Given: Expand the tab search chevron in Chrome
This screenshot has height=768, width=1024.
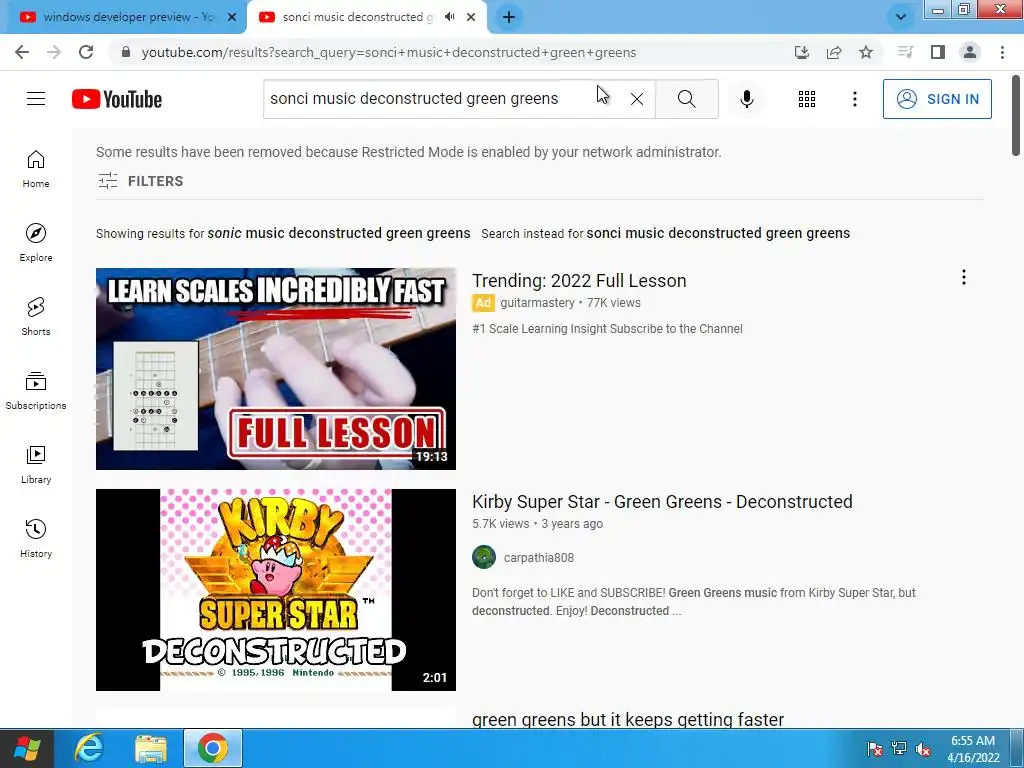Looking at the screenshot, I should coord(901,17).
